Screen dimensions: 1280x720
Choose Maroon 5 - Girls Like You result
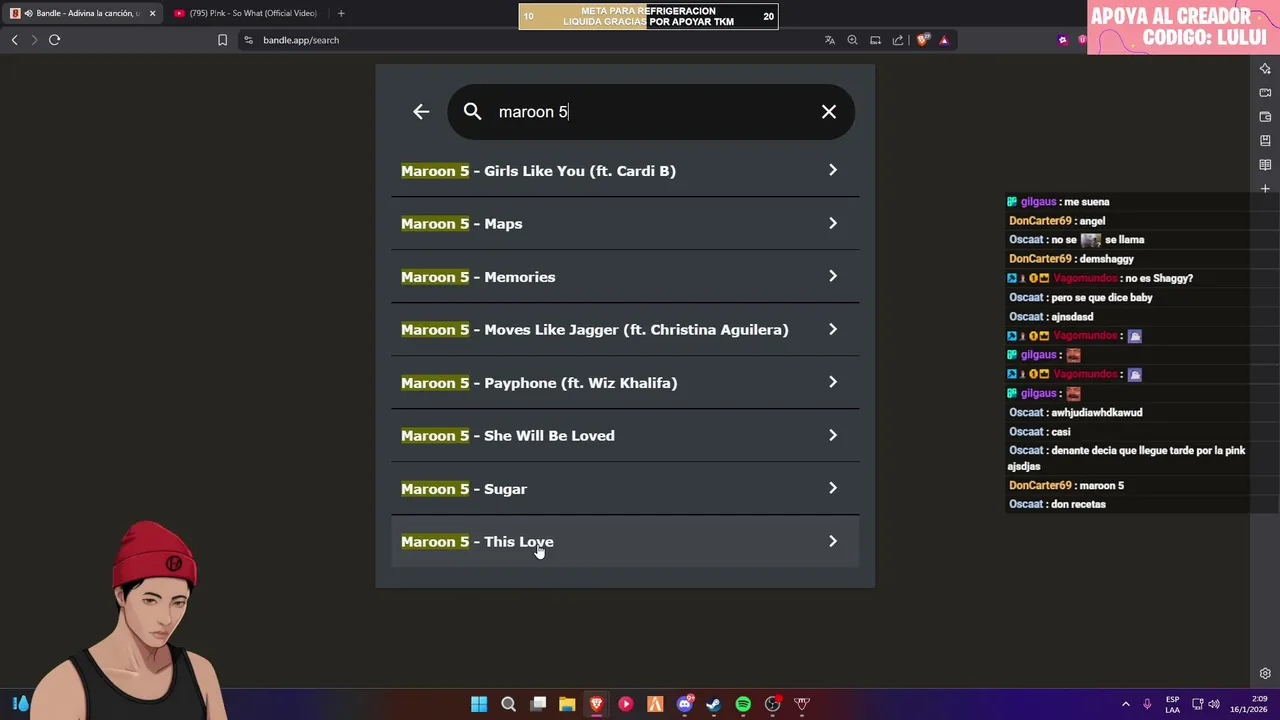point(625,171)
